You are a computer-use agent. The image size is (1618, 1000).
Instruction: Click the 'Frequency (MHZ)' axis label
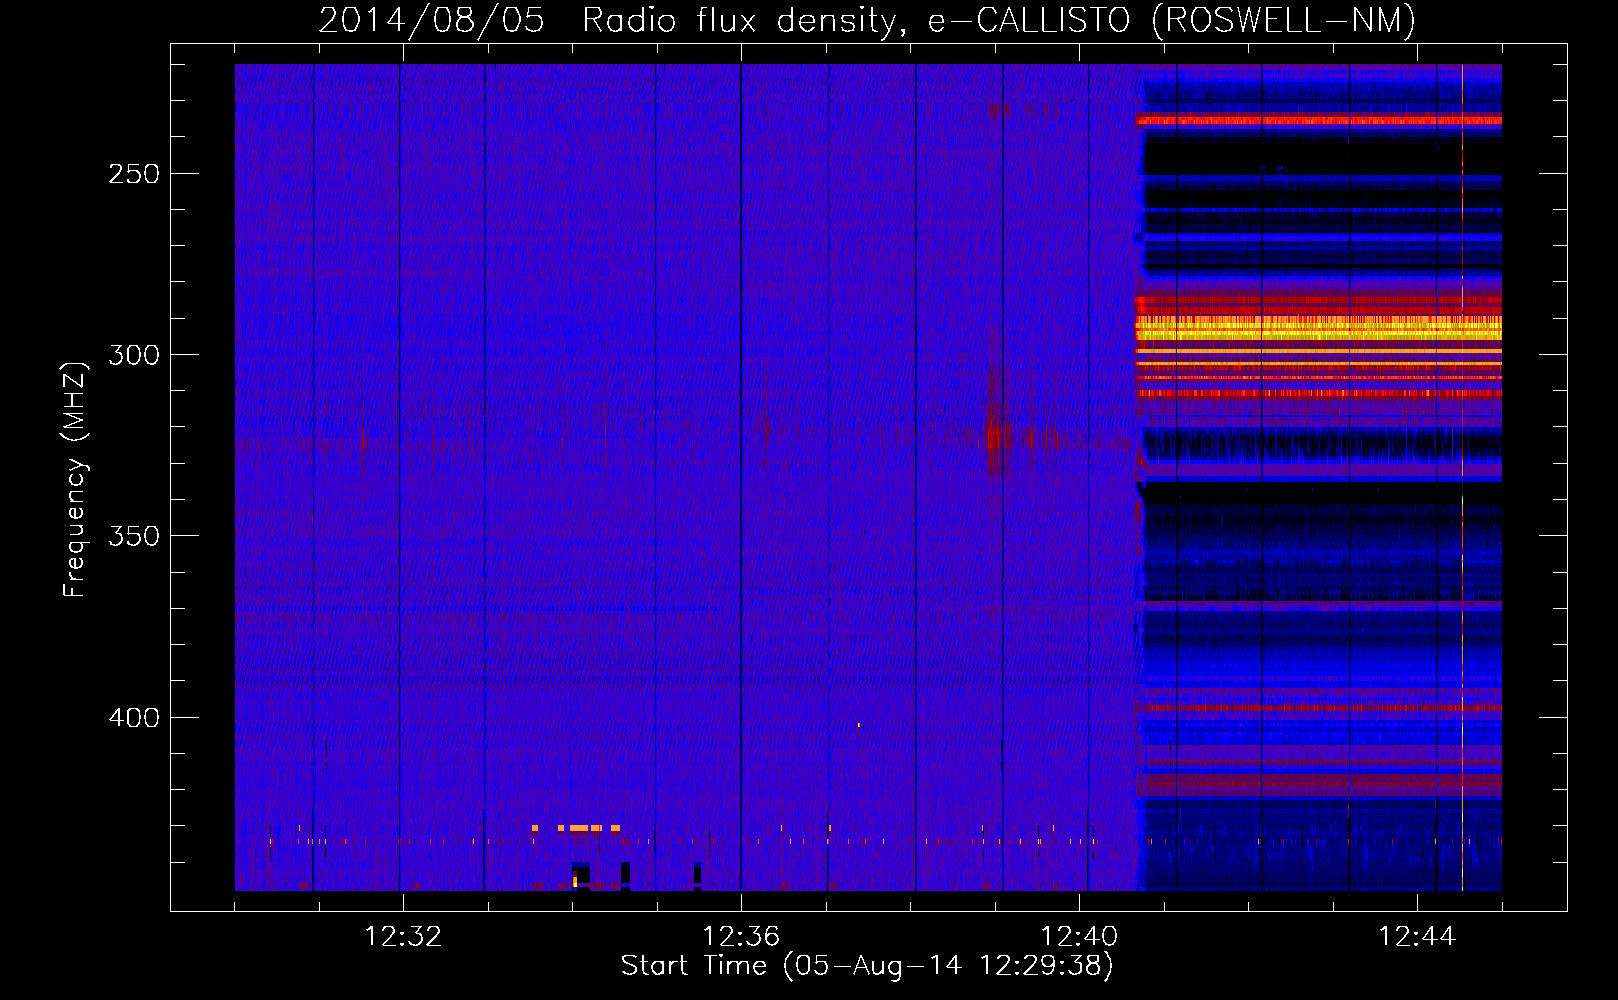click(75, 479)
